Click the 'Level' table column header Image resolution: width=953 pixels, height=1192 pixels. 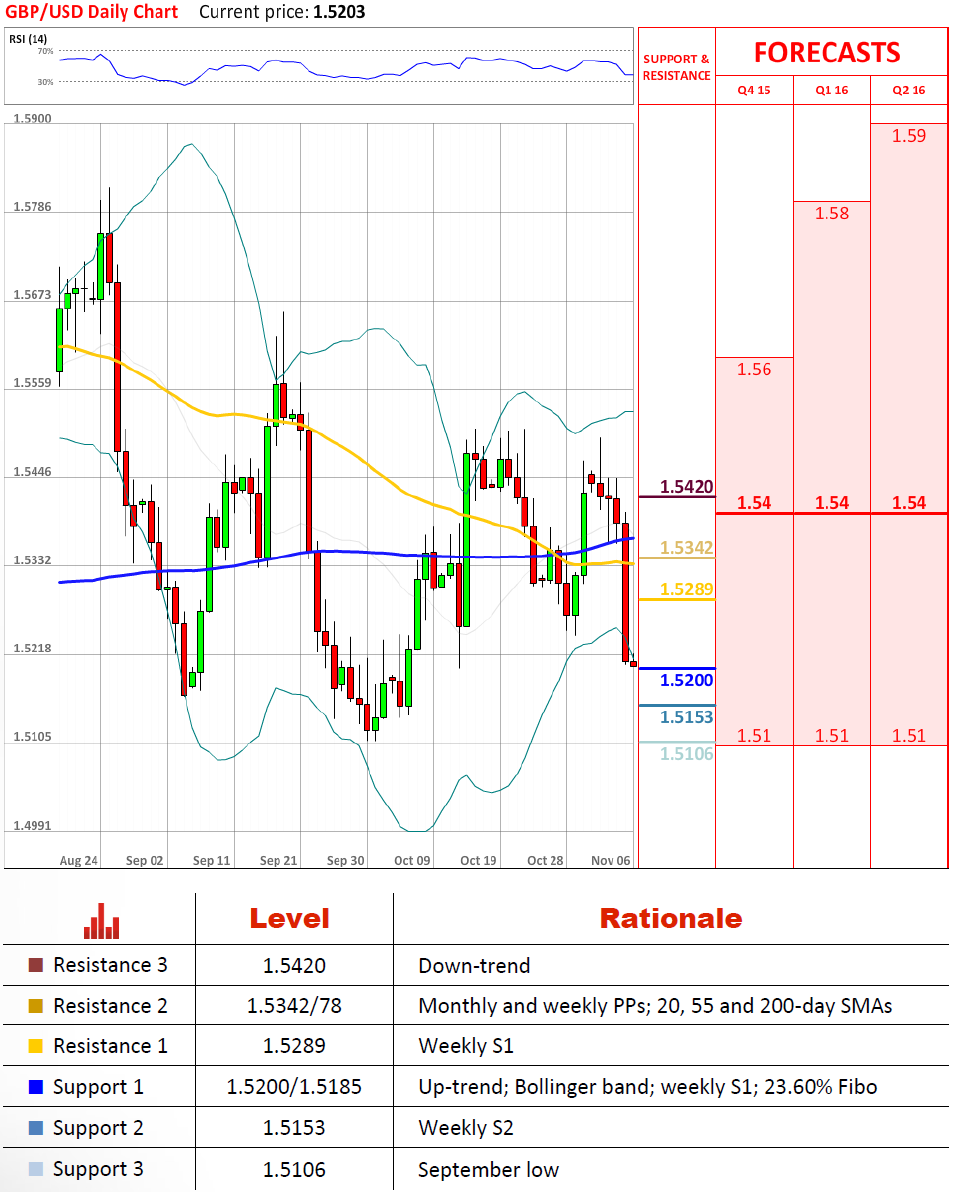coord(290,918)
